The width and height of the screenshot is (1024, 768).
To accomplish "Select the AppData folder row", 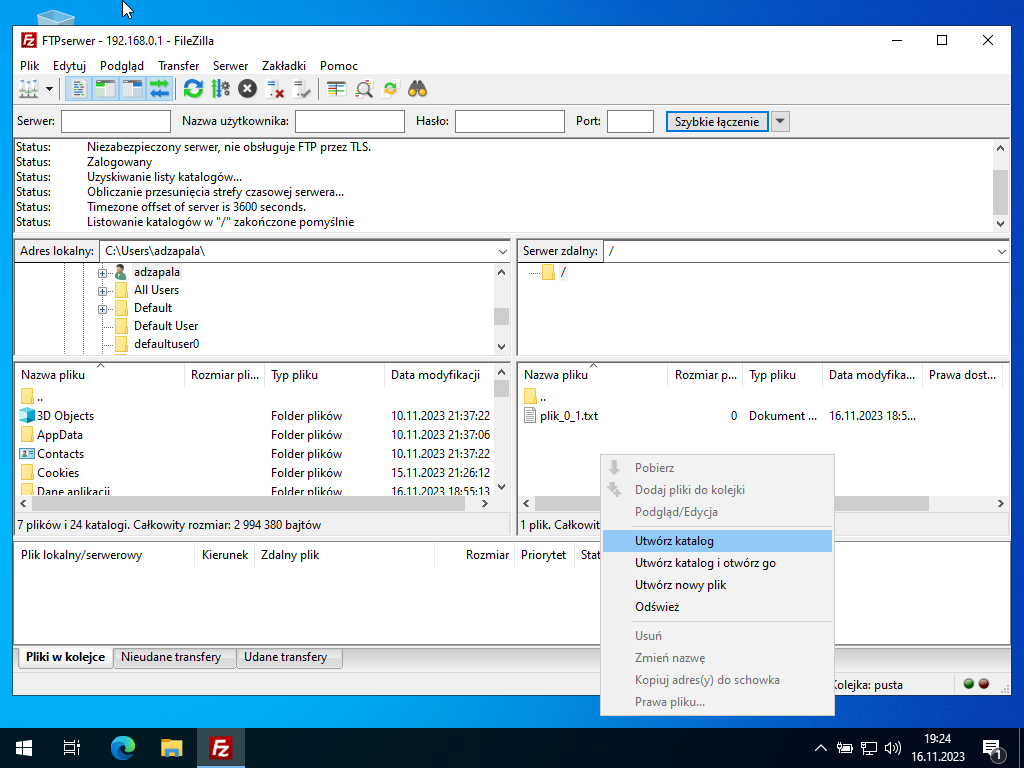I will coord(256,435).
